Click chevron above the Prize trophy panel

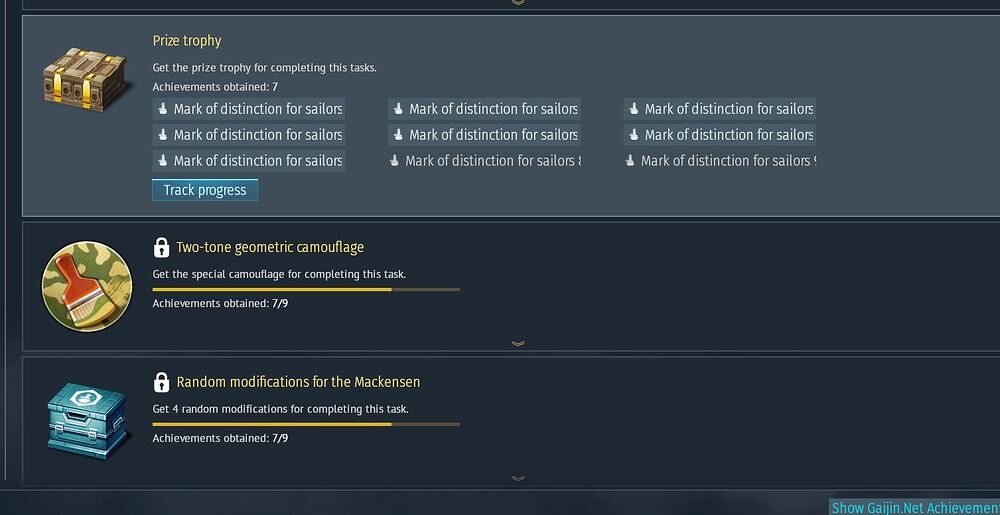518,3
